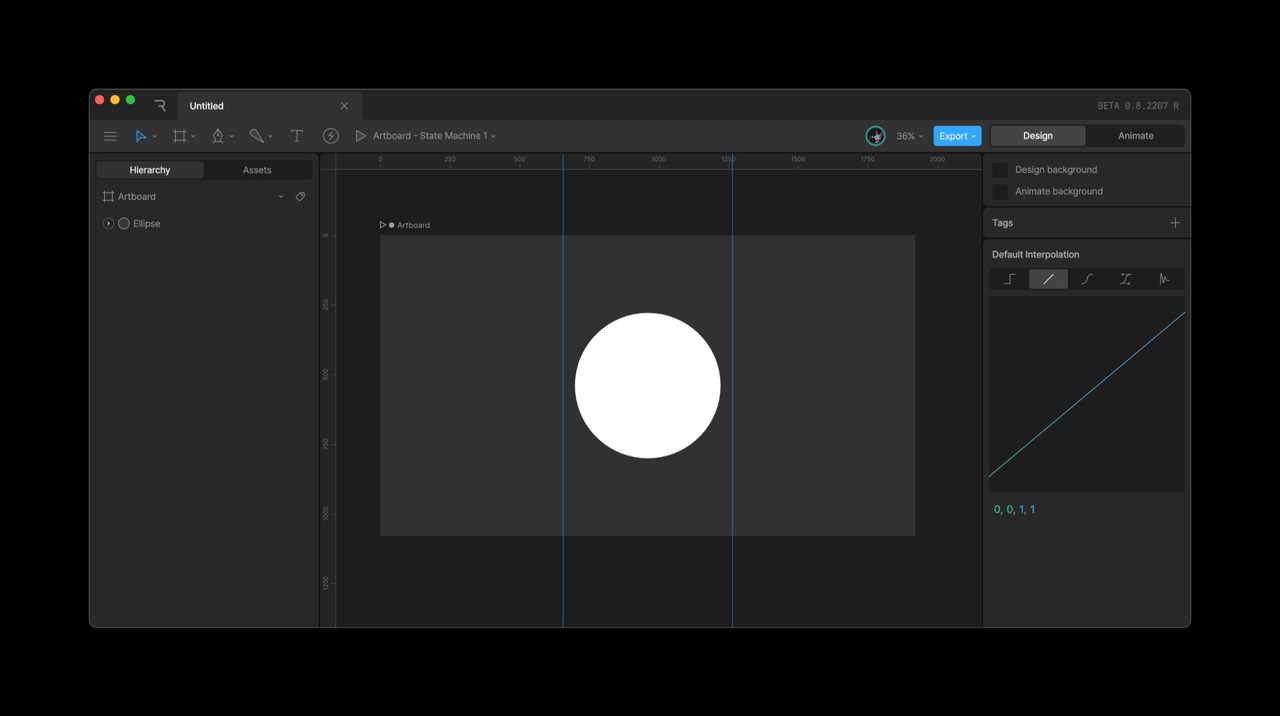This screenshot has width=1280, height=716.
Task: Select Artboard in hierarchy header
Action: point(137,197)
